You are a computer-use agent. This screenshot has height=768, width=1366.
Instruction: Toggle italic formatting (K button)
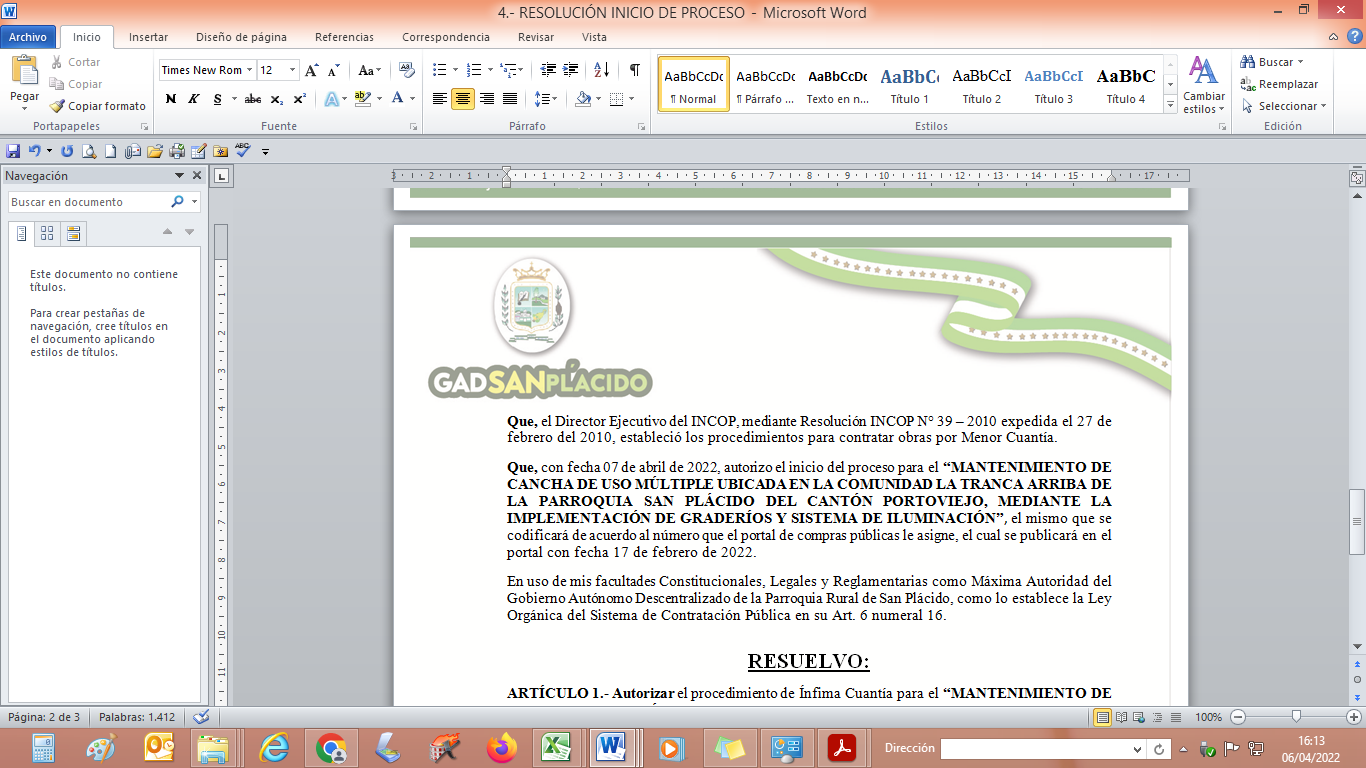pyautogui.click(x=193, y=99)
